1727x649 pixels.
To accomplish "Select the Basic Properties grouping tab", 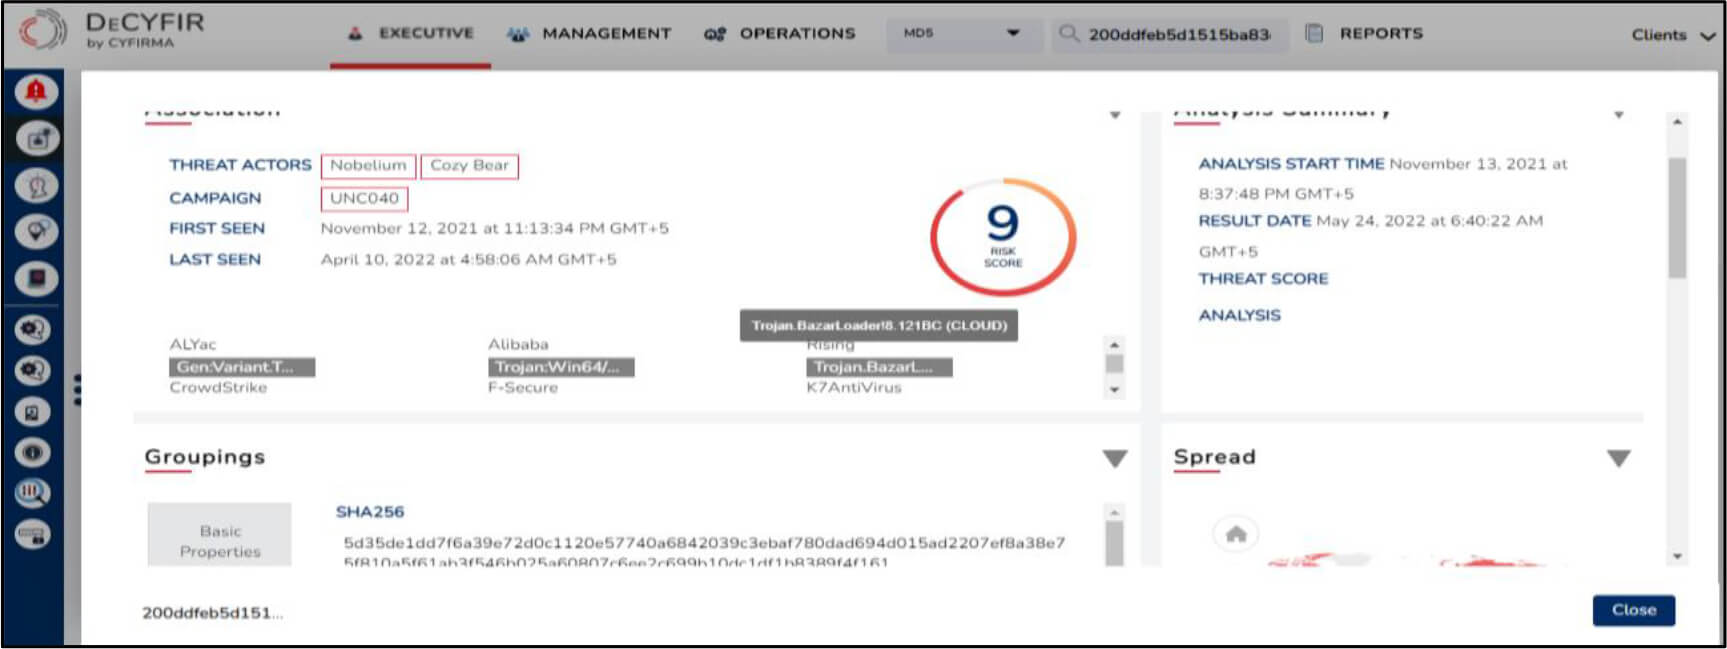I will (x=220, y=535).
